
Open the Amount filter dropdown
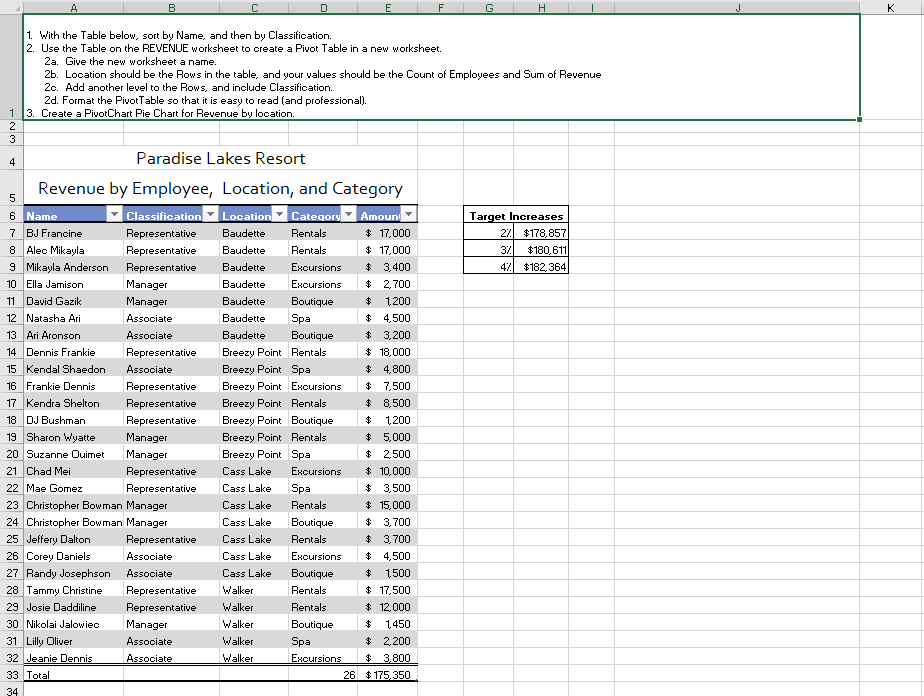[x=409, y=215]
